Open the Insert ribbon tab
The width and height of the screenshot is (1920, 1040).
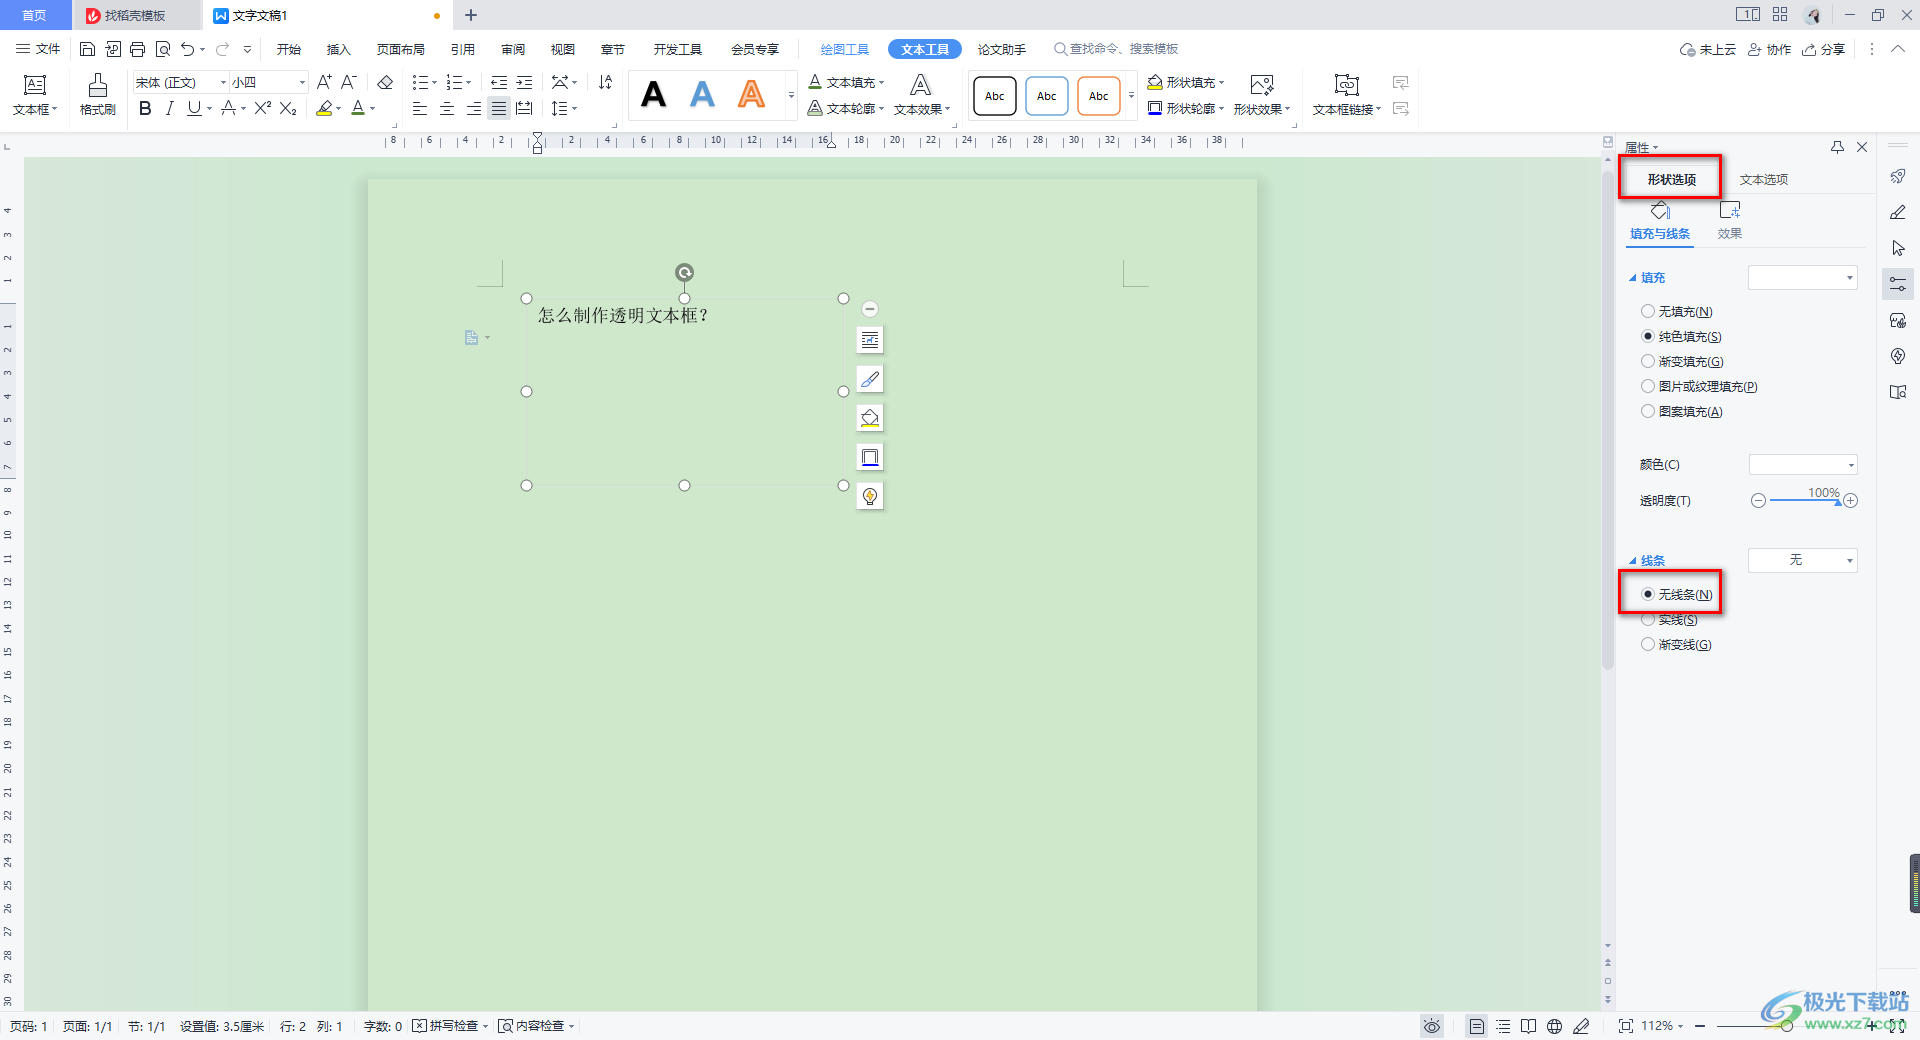coord(339,49)
